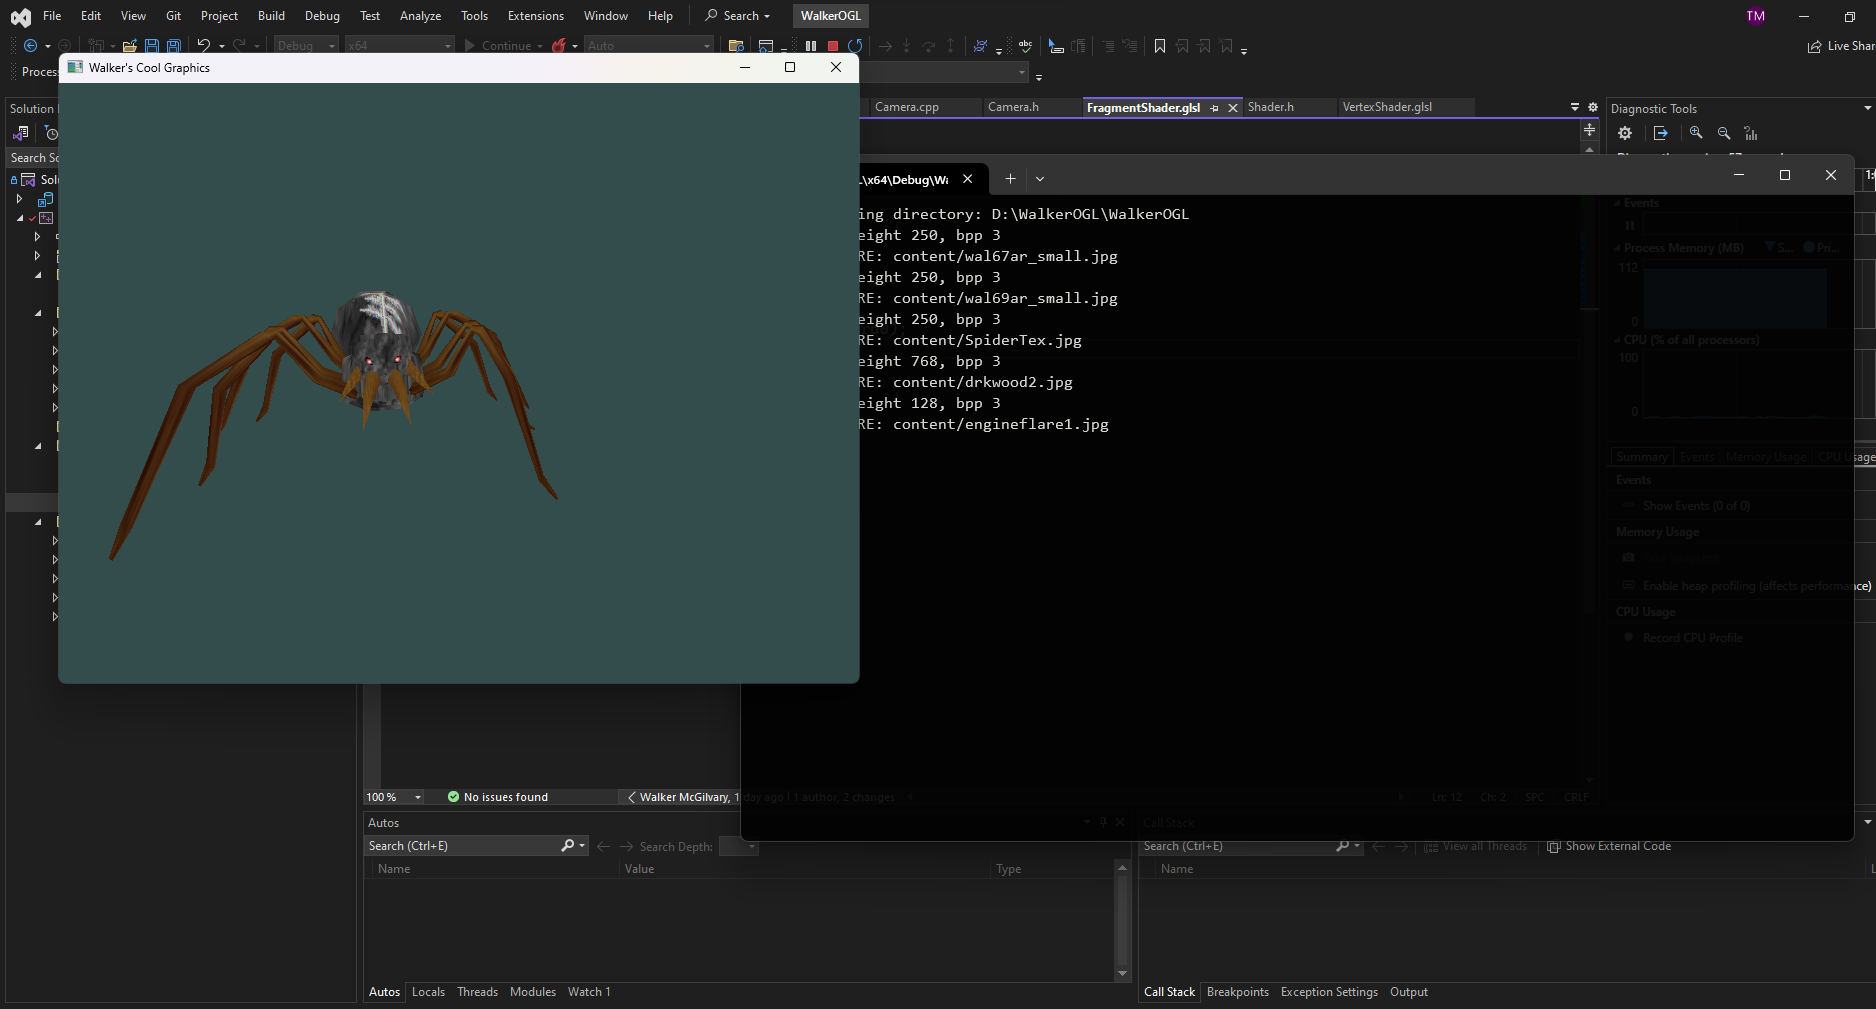The image size is (1876, 1009).
Task: Click the Continue button
Action: (498, 46)
